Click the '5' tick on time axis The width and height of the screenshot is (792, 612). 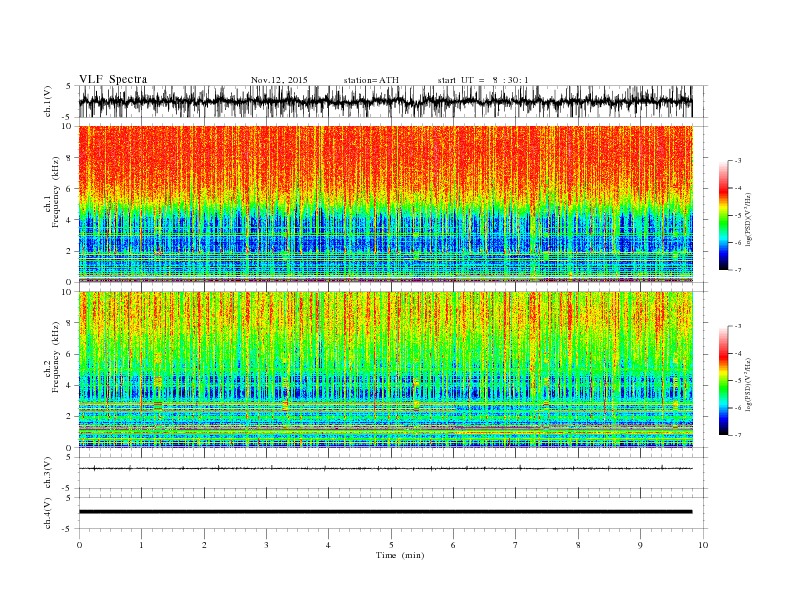click(391, 545)
